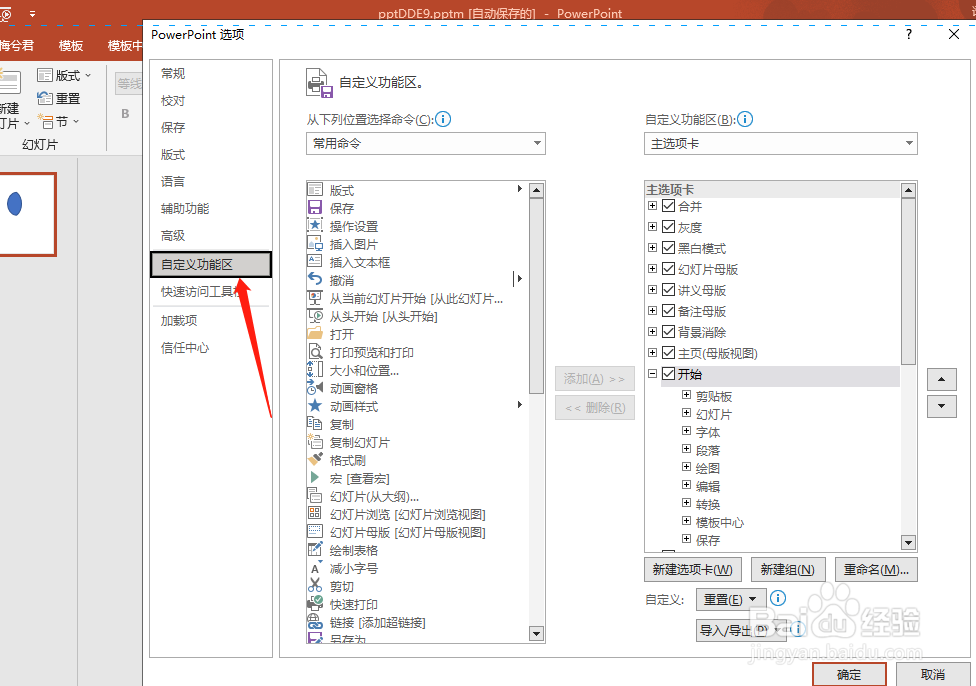The width and height of the screenshot is (976, 686).
Task: Move selected item down with arrow button
Action: pyautogui.click(x=942, y=406)
